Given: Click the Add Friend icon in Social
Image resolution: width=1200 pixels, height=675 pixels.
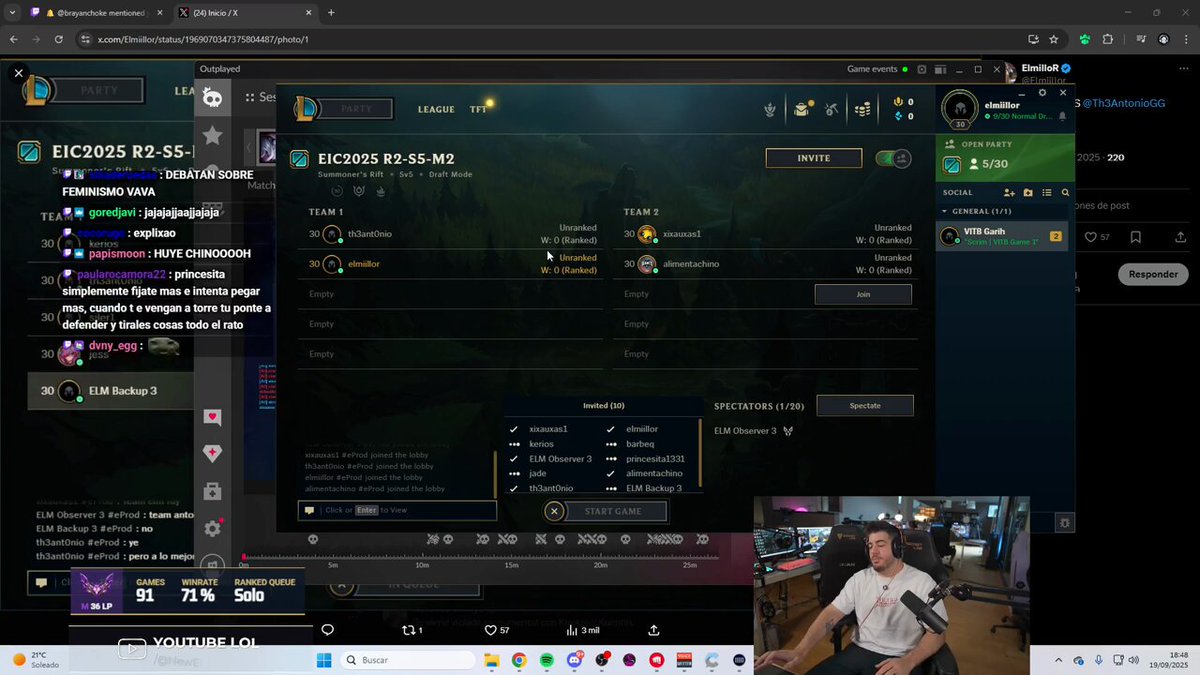Looking at the screenshot, I should point(1009,192).
